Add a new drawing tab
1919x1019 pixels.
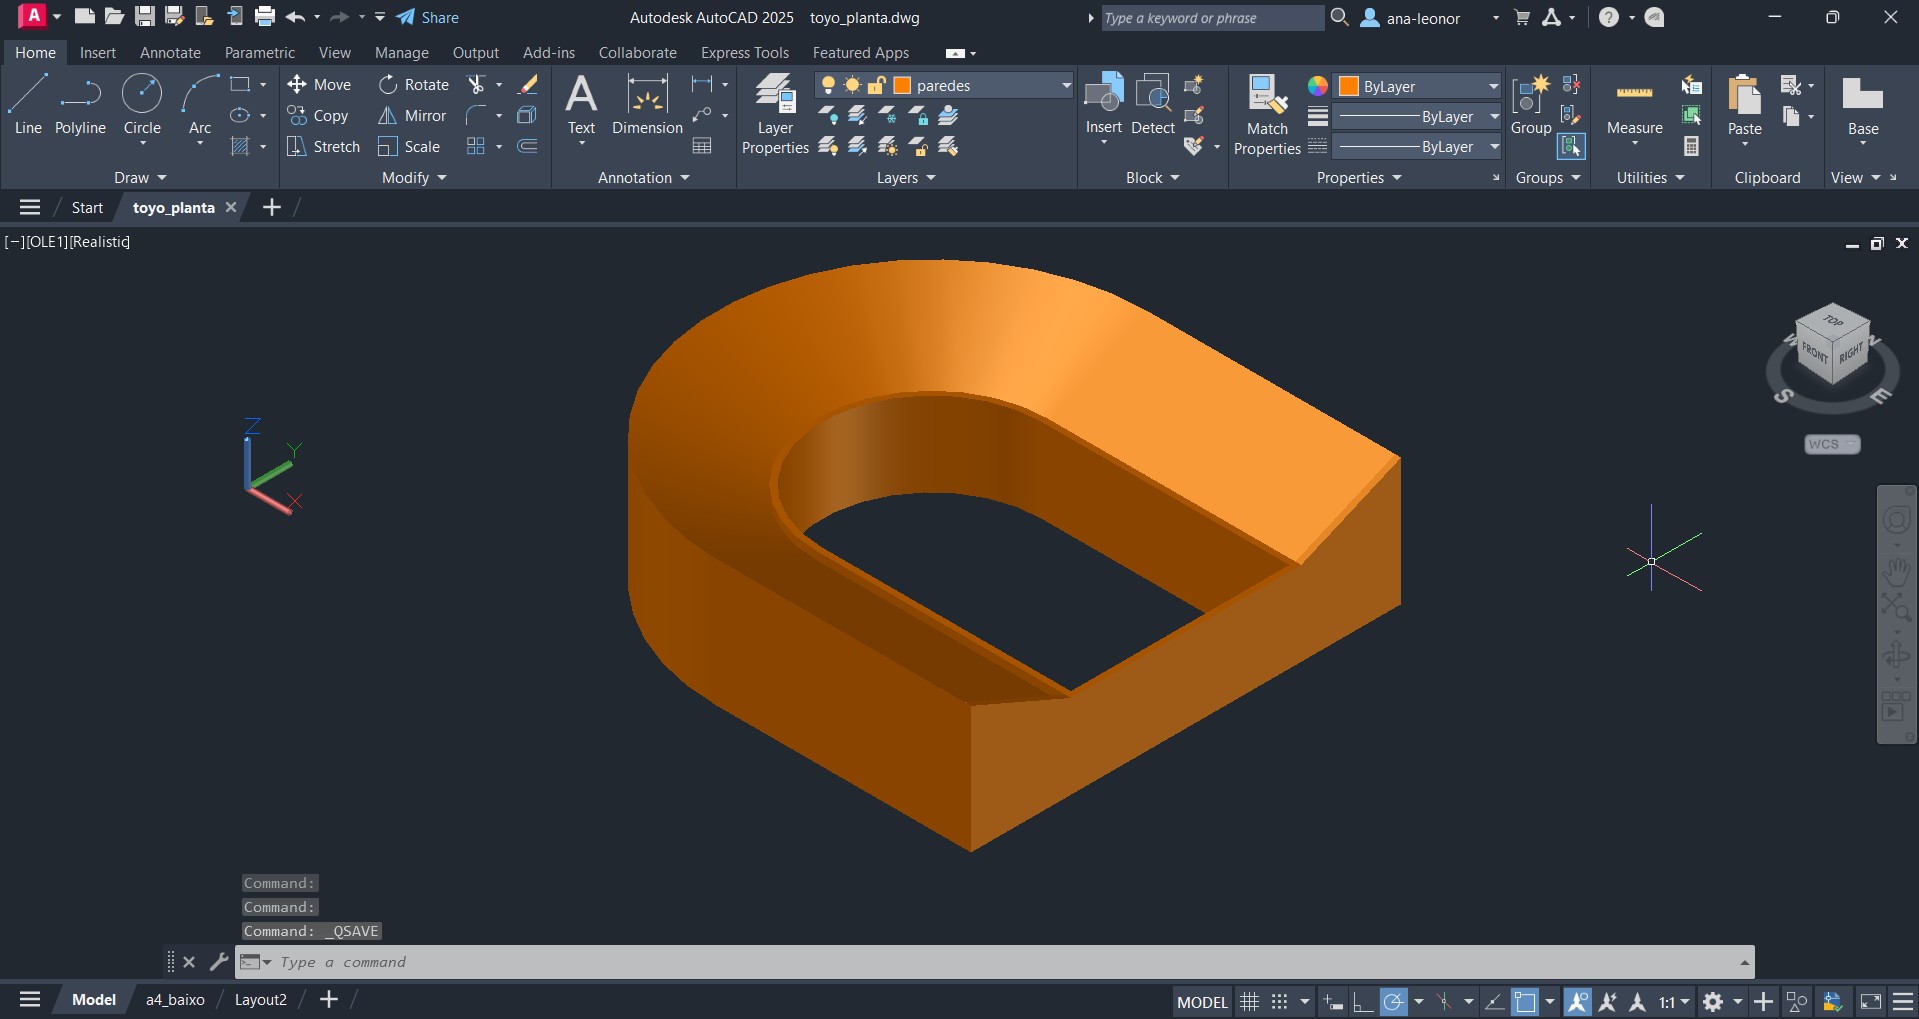click(271, 207)
